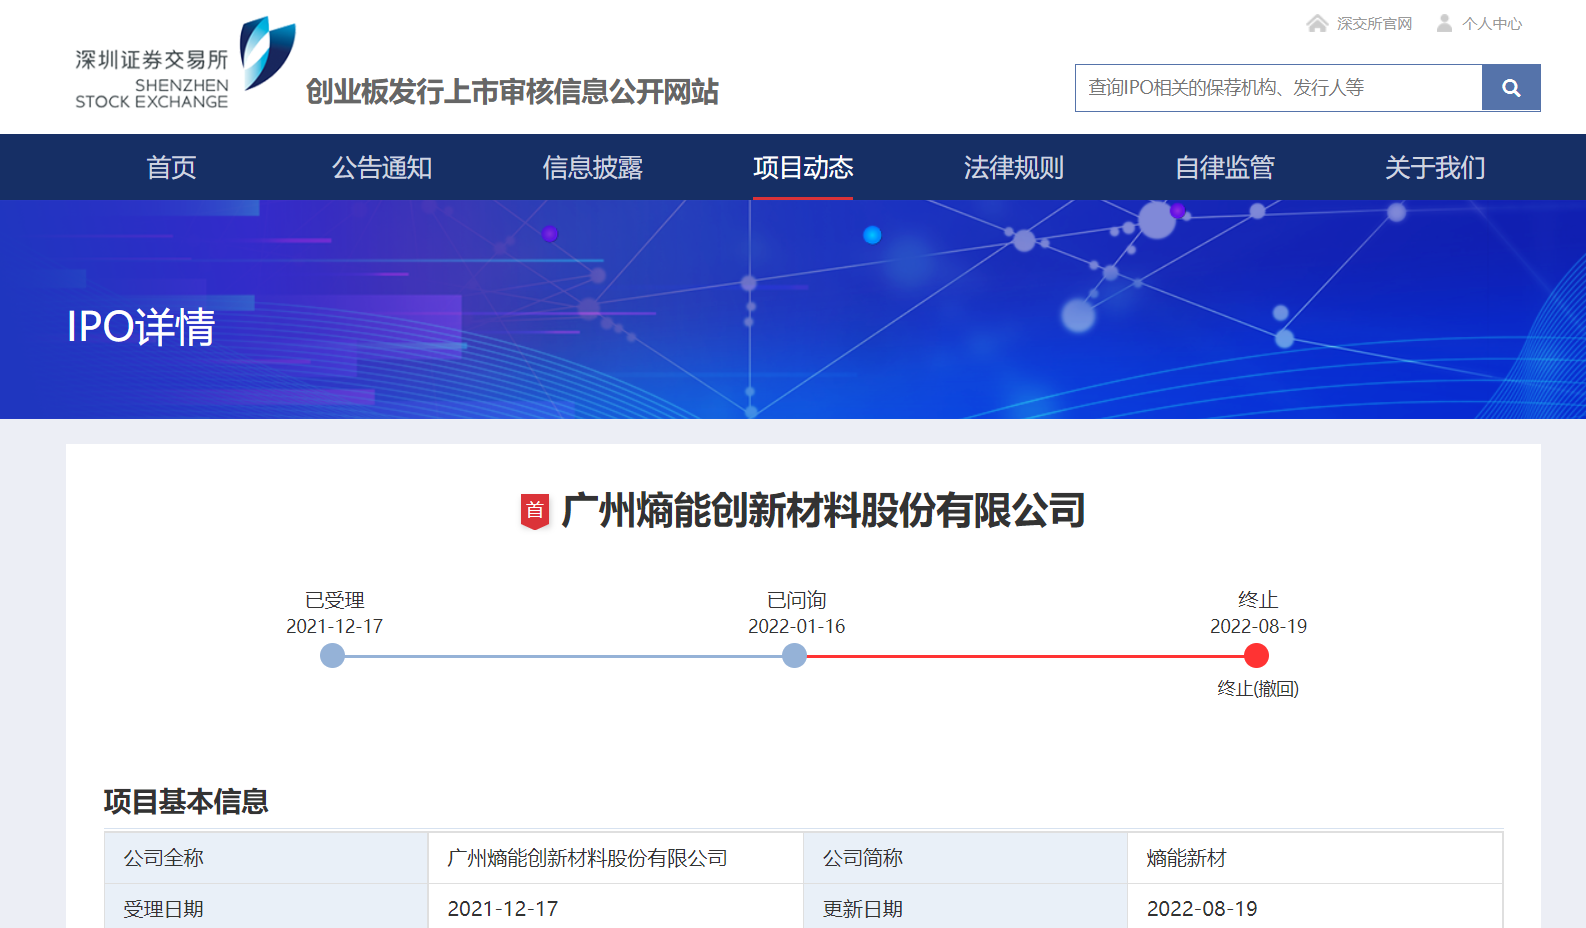The image size is (1586, 928).
Task: Click the red 首 badge by company name
Action: coord(535,511)
